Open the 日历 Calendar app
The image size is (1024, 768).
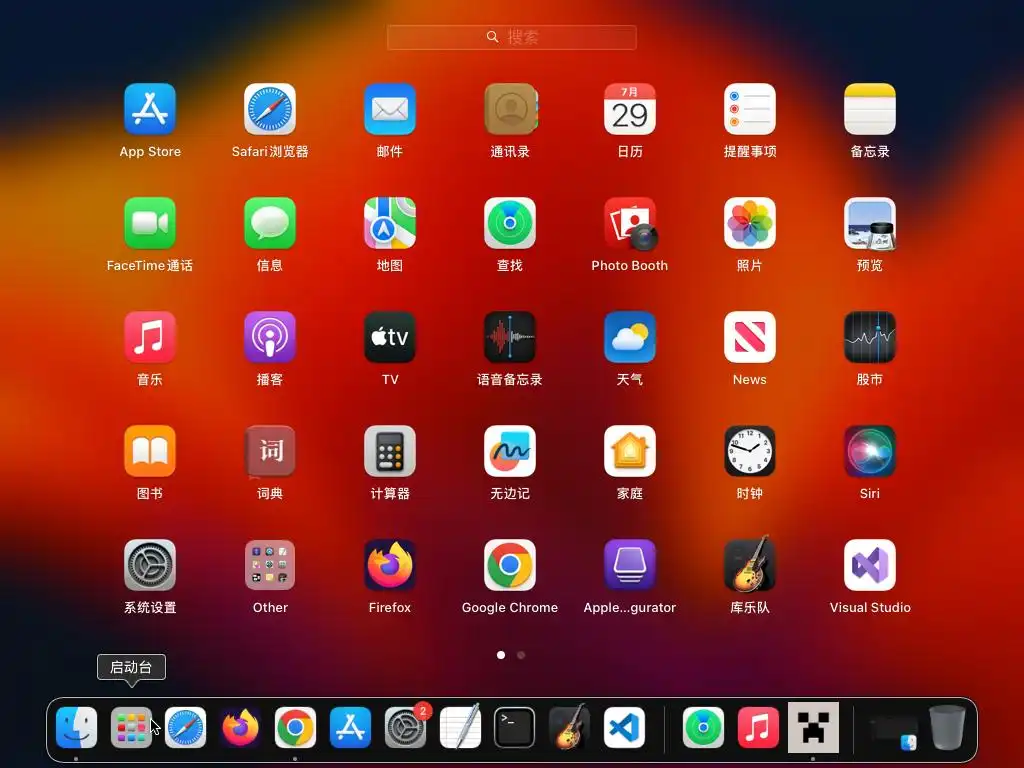630,109
